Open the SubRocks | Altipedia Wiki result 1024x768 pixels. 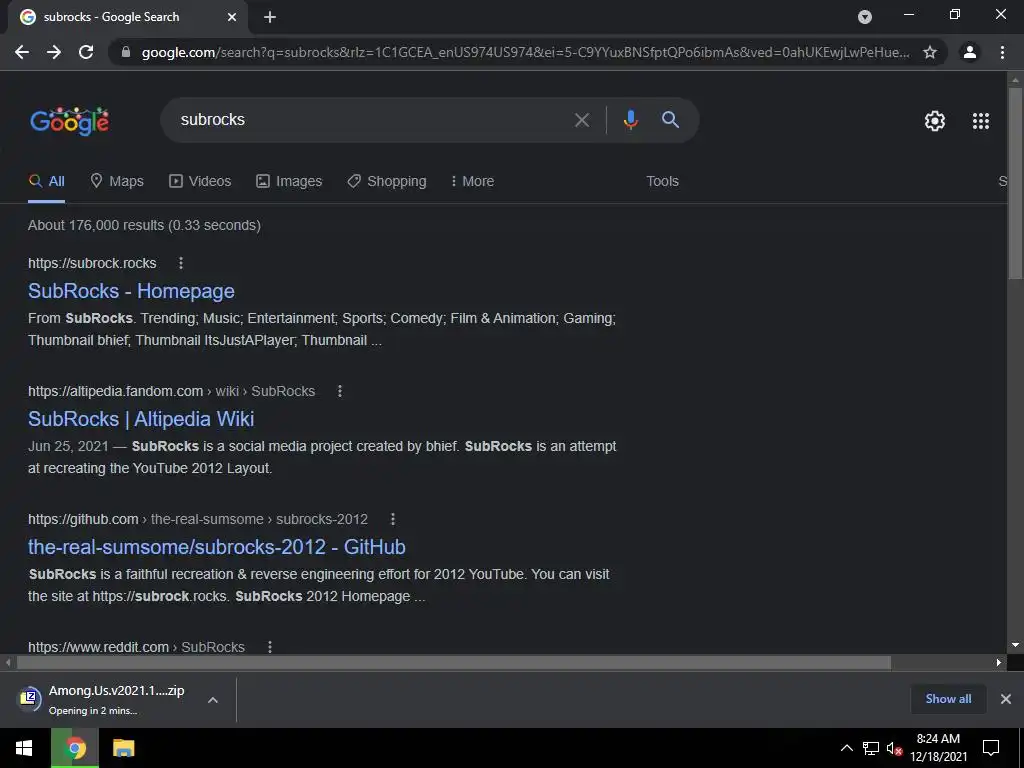click(141, 419)
